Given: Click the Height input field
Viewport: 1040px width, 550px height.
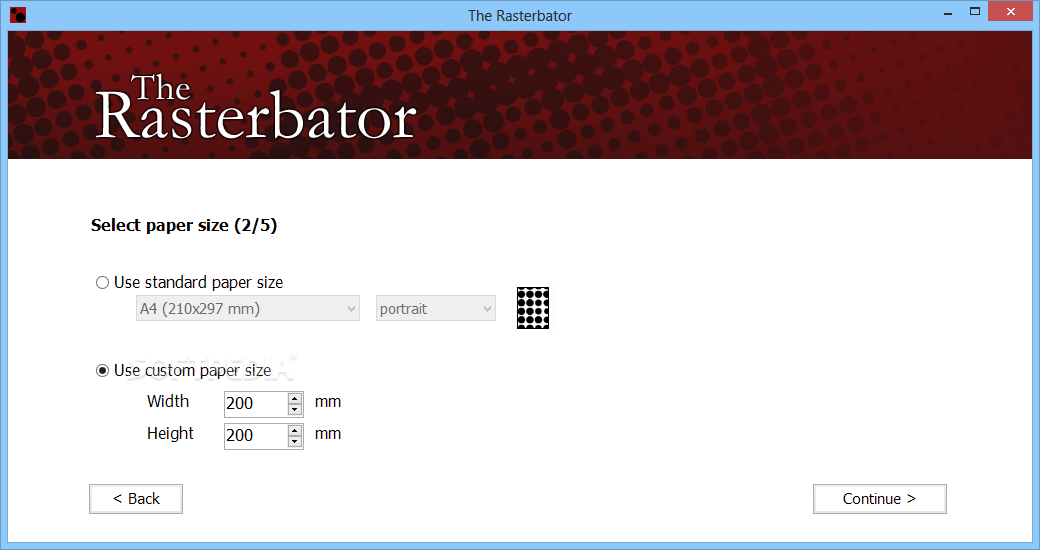Looking at the screenshot, I should [x=256, y=435].
